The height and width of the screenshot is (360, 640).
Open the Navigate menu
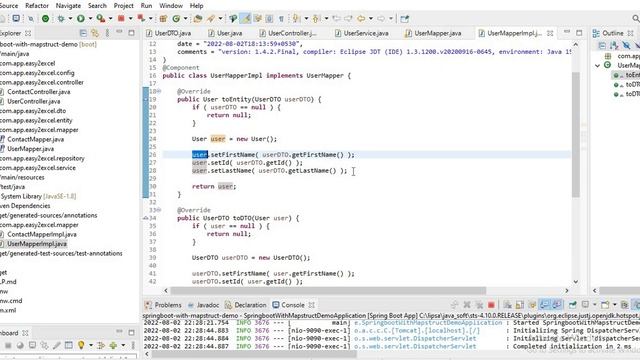coord(68,6)
